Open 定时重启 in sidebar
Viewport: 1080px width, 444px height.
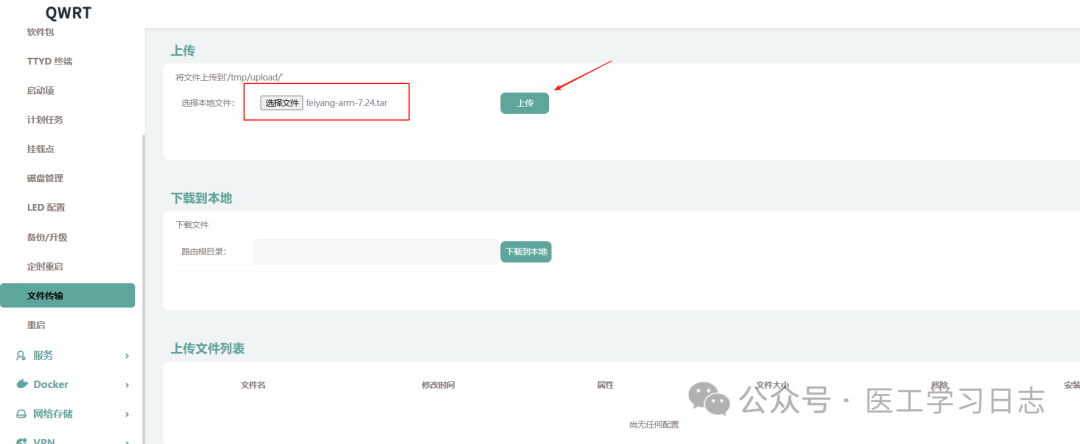coord(45,266)
